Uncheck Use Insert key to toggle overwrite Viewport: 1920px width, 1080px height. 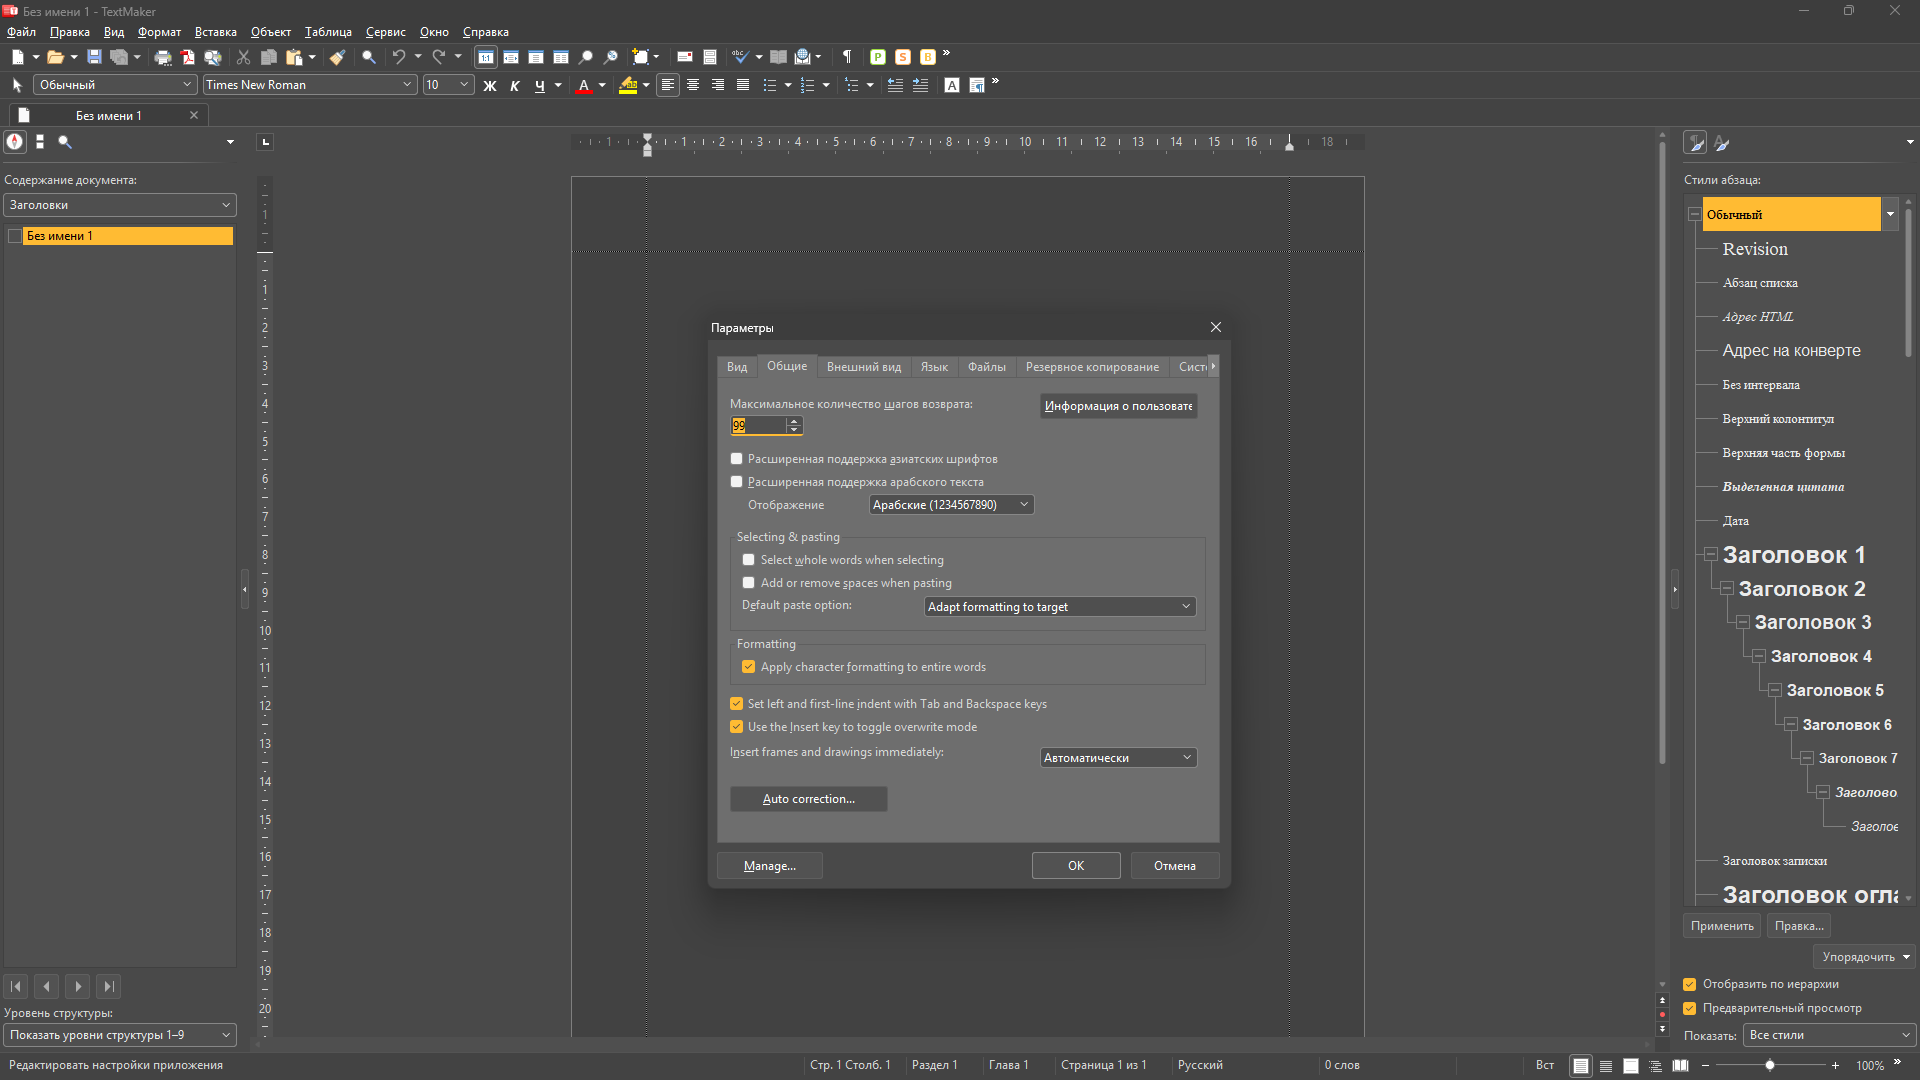[737, 727]
